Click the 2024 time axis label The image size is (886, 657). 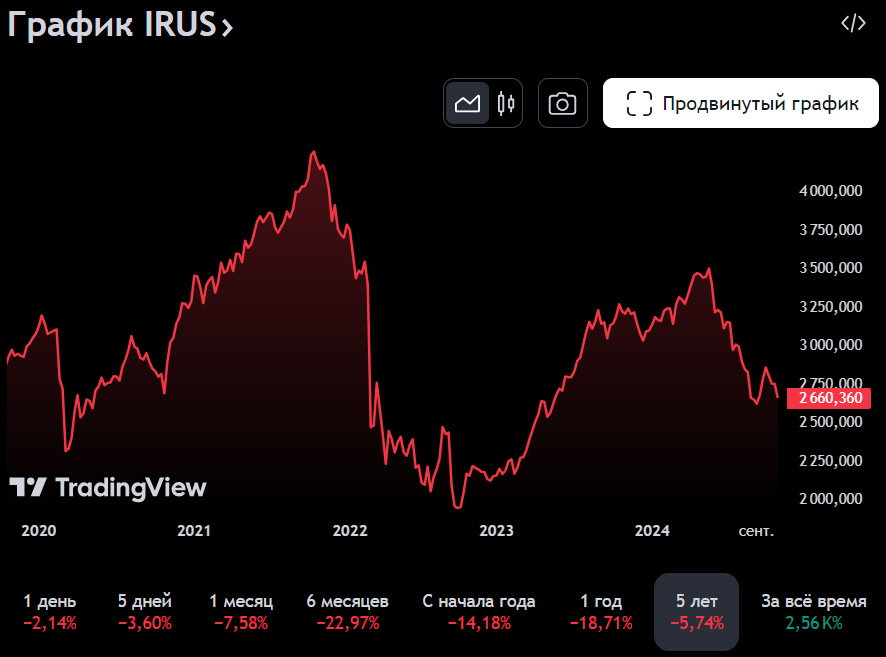click(x=652, y=531)
